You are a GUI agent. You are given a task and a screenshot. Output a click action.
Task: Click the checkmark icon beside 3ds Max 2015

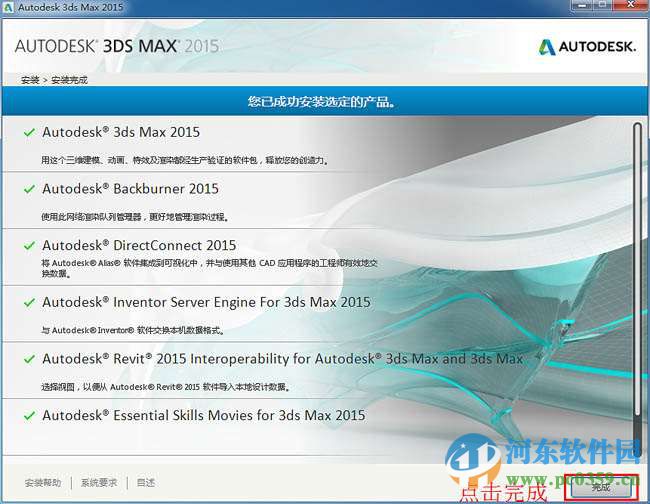pos(29,133)
